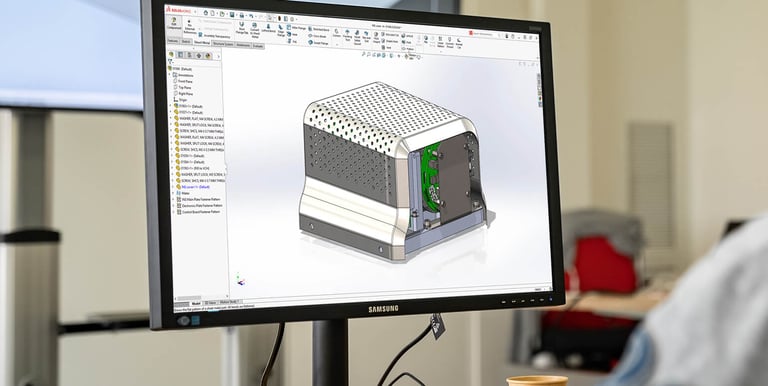Select the Simple Hole tool

coord(390,41)
